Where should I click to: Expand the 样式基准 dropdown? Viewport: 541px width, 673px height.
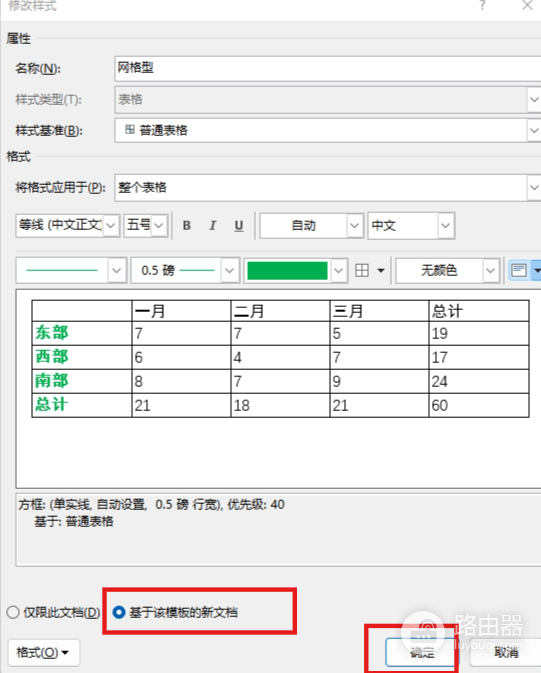point(534,130)
